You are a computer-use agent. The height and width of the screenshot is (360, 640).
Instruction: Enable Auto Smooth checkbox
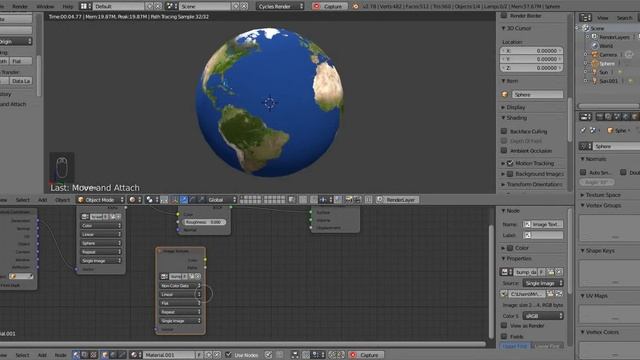(583, 172)
